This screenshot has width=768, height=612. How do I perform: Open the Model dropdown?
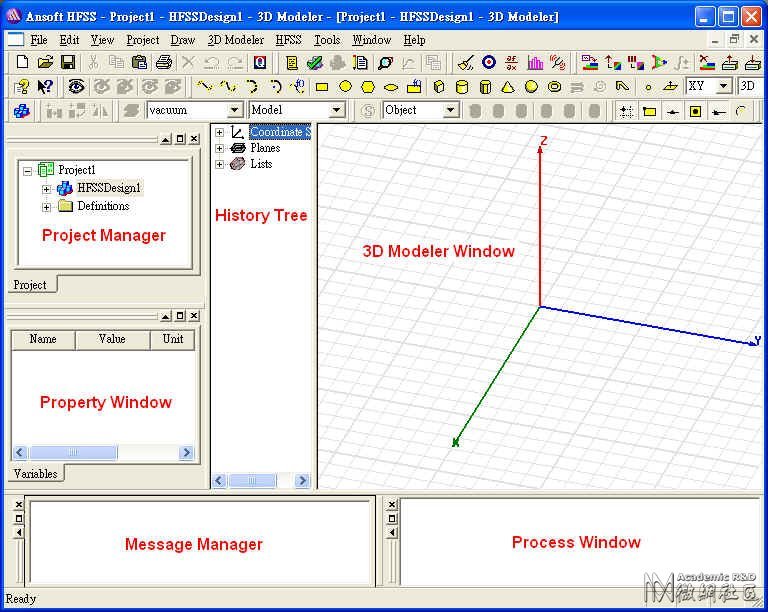(336, 110)
